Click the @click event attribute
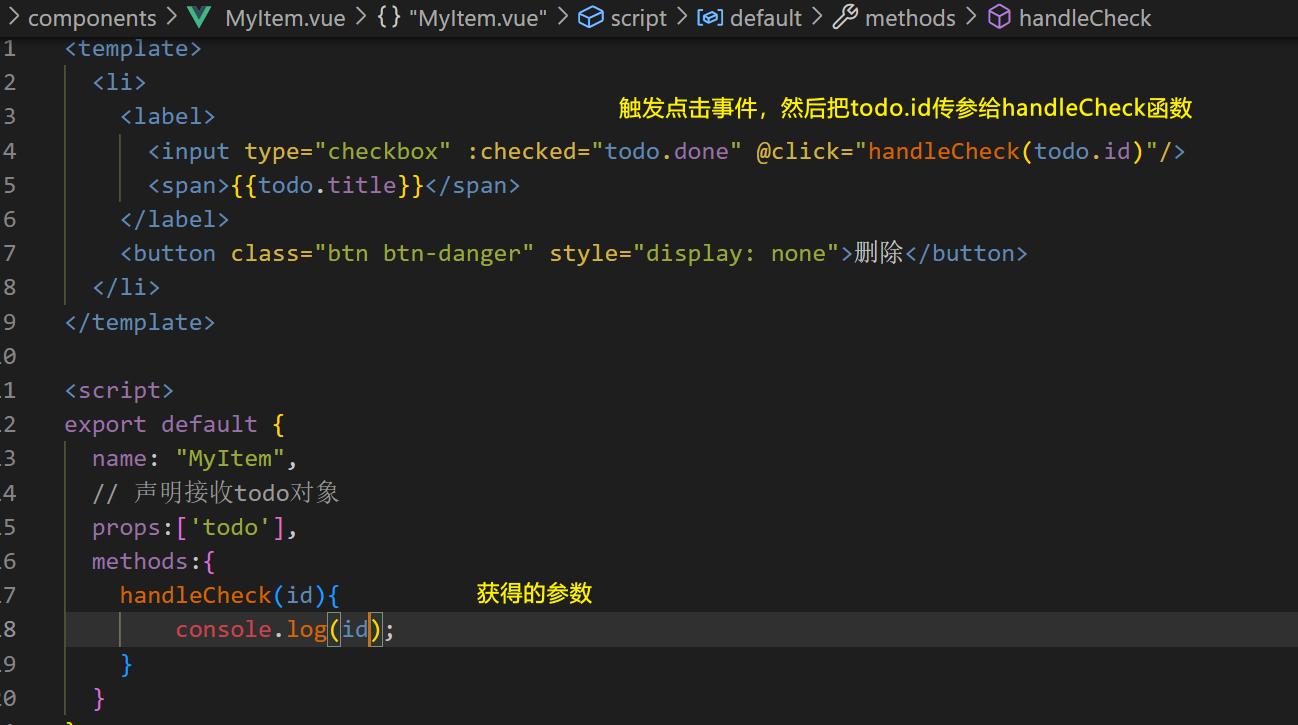The image size is (1298, 725). point(798,151)
